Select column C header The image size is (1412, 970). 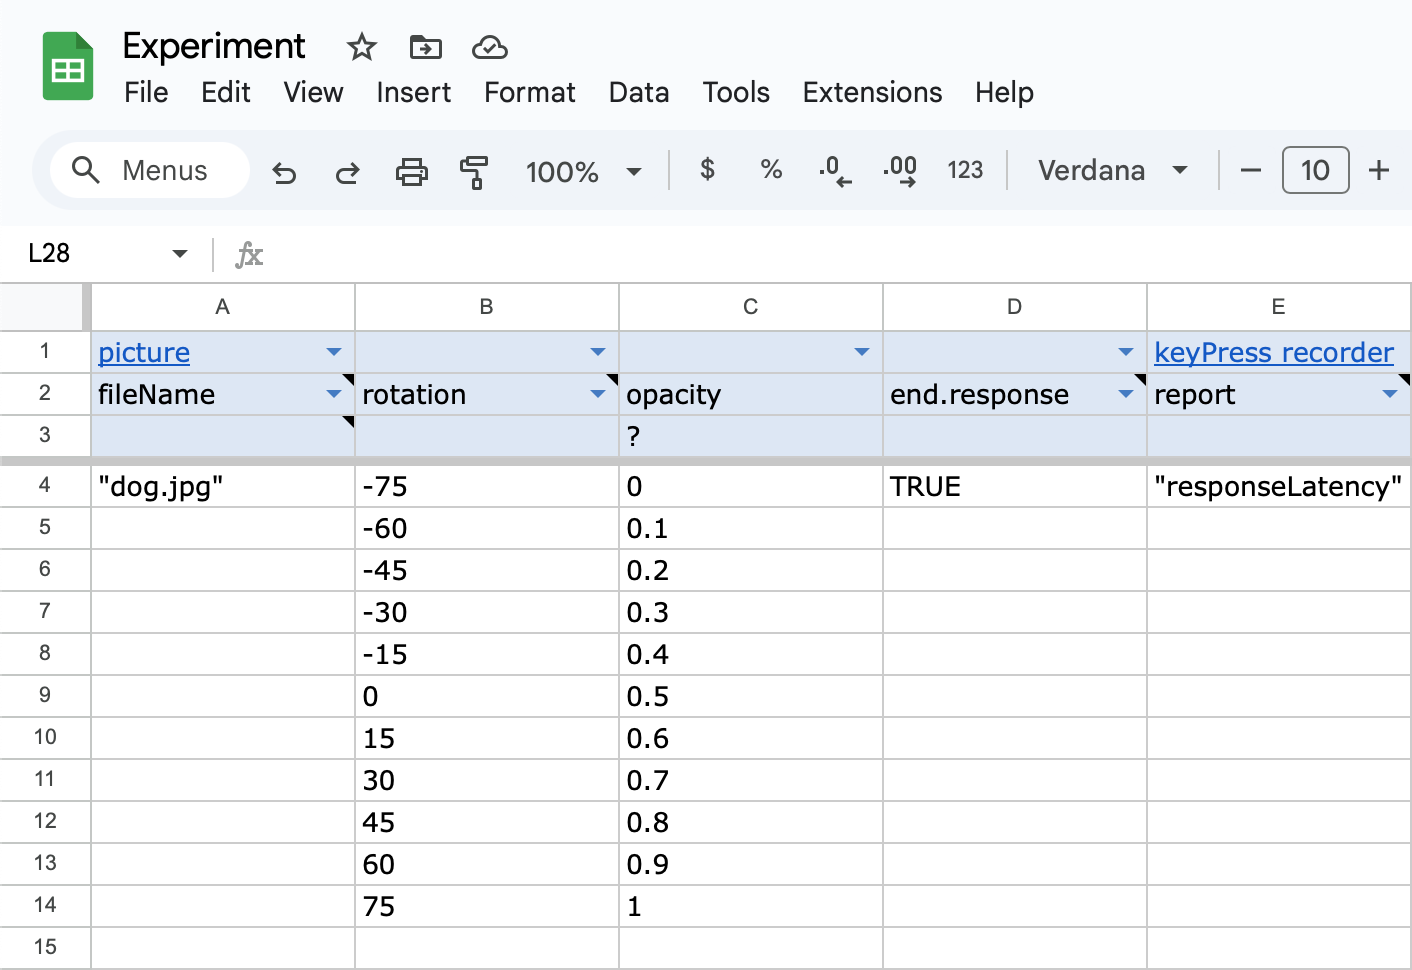pyautogui.click(x=751, y=307)
